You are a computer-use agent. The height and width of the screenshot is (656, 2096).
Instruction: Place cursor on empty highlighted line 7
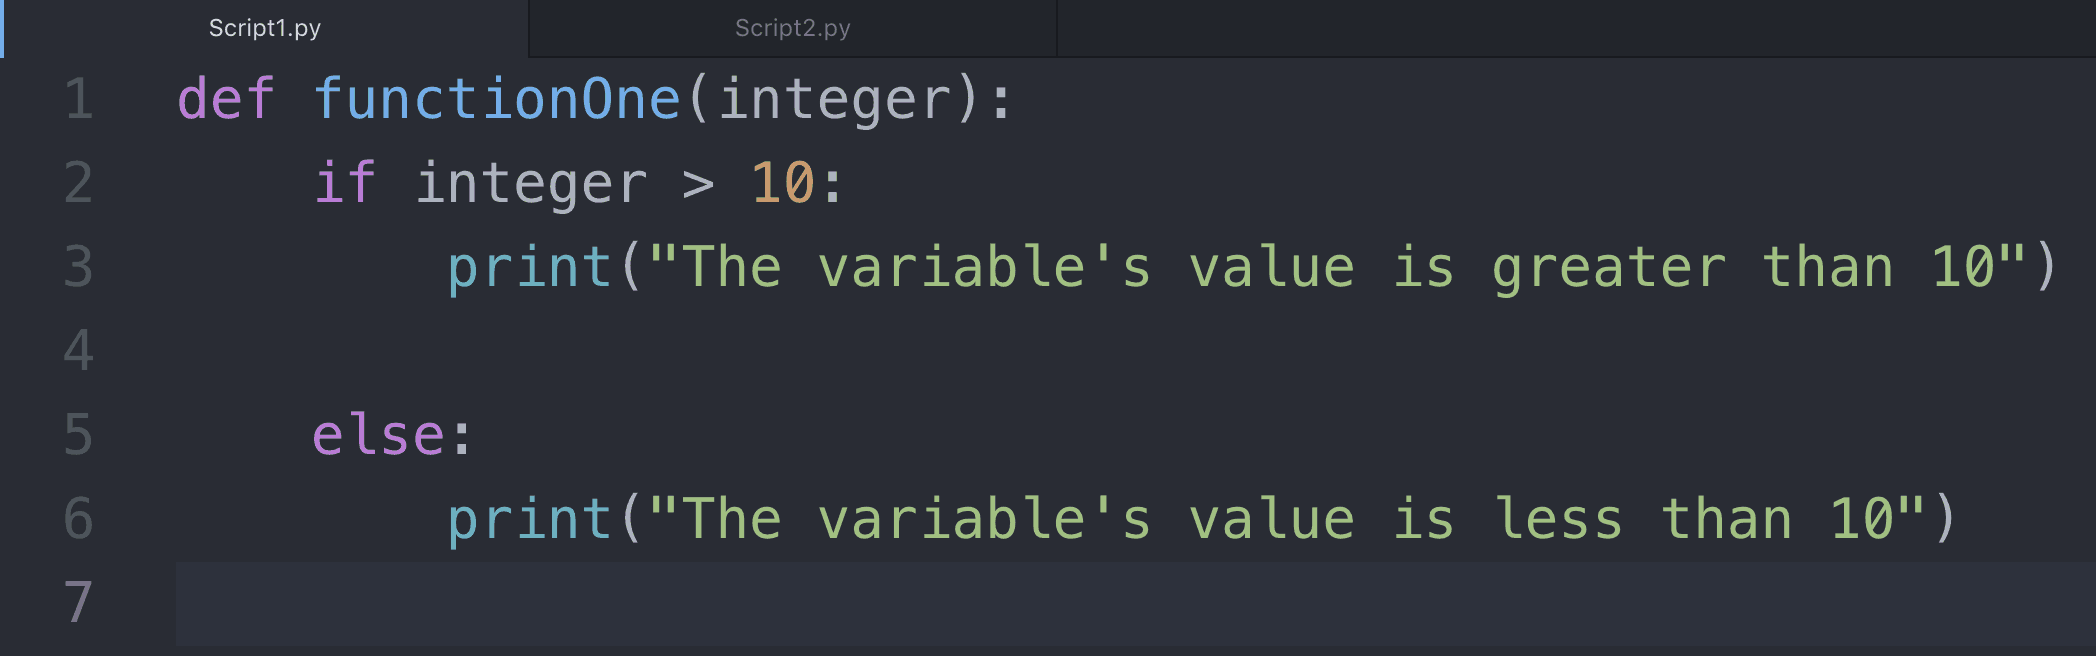(1135, 603)
